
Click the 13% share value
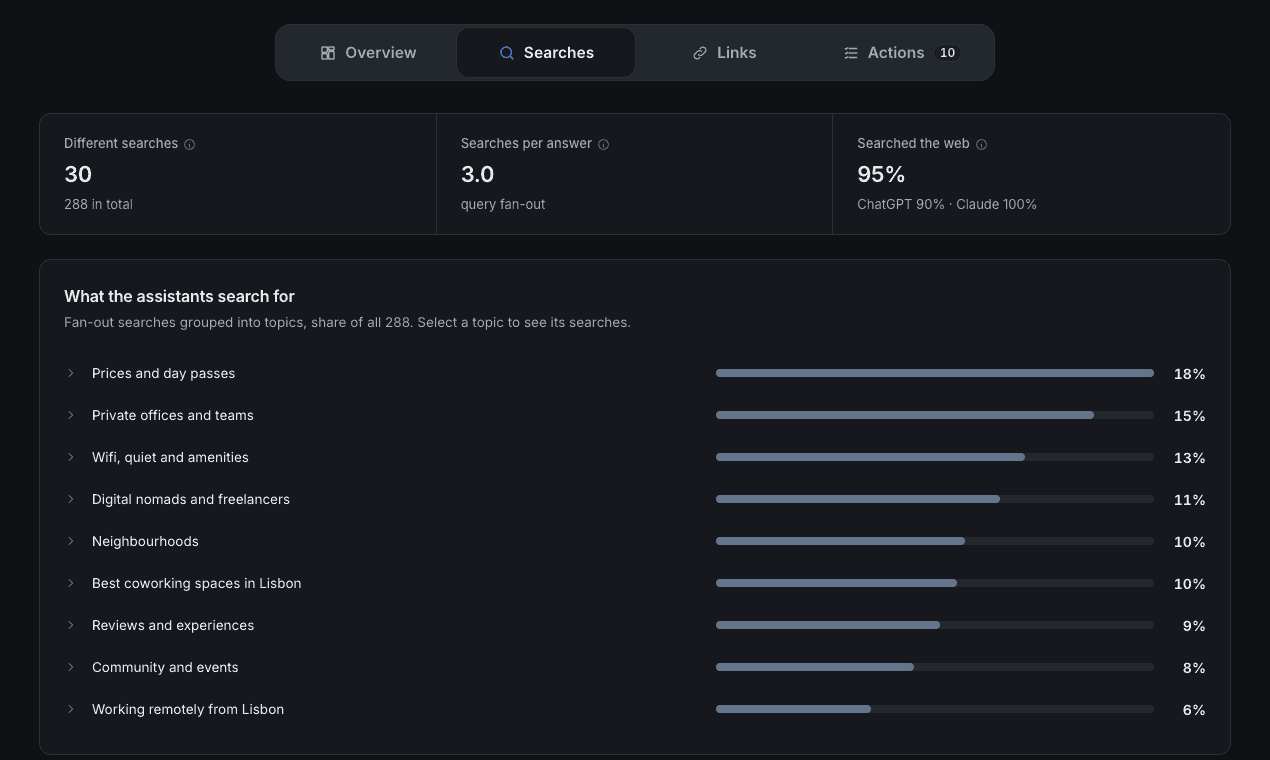[x=1189, y=458]
